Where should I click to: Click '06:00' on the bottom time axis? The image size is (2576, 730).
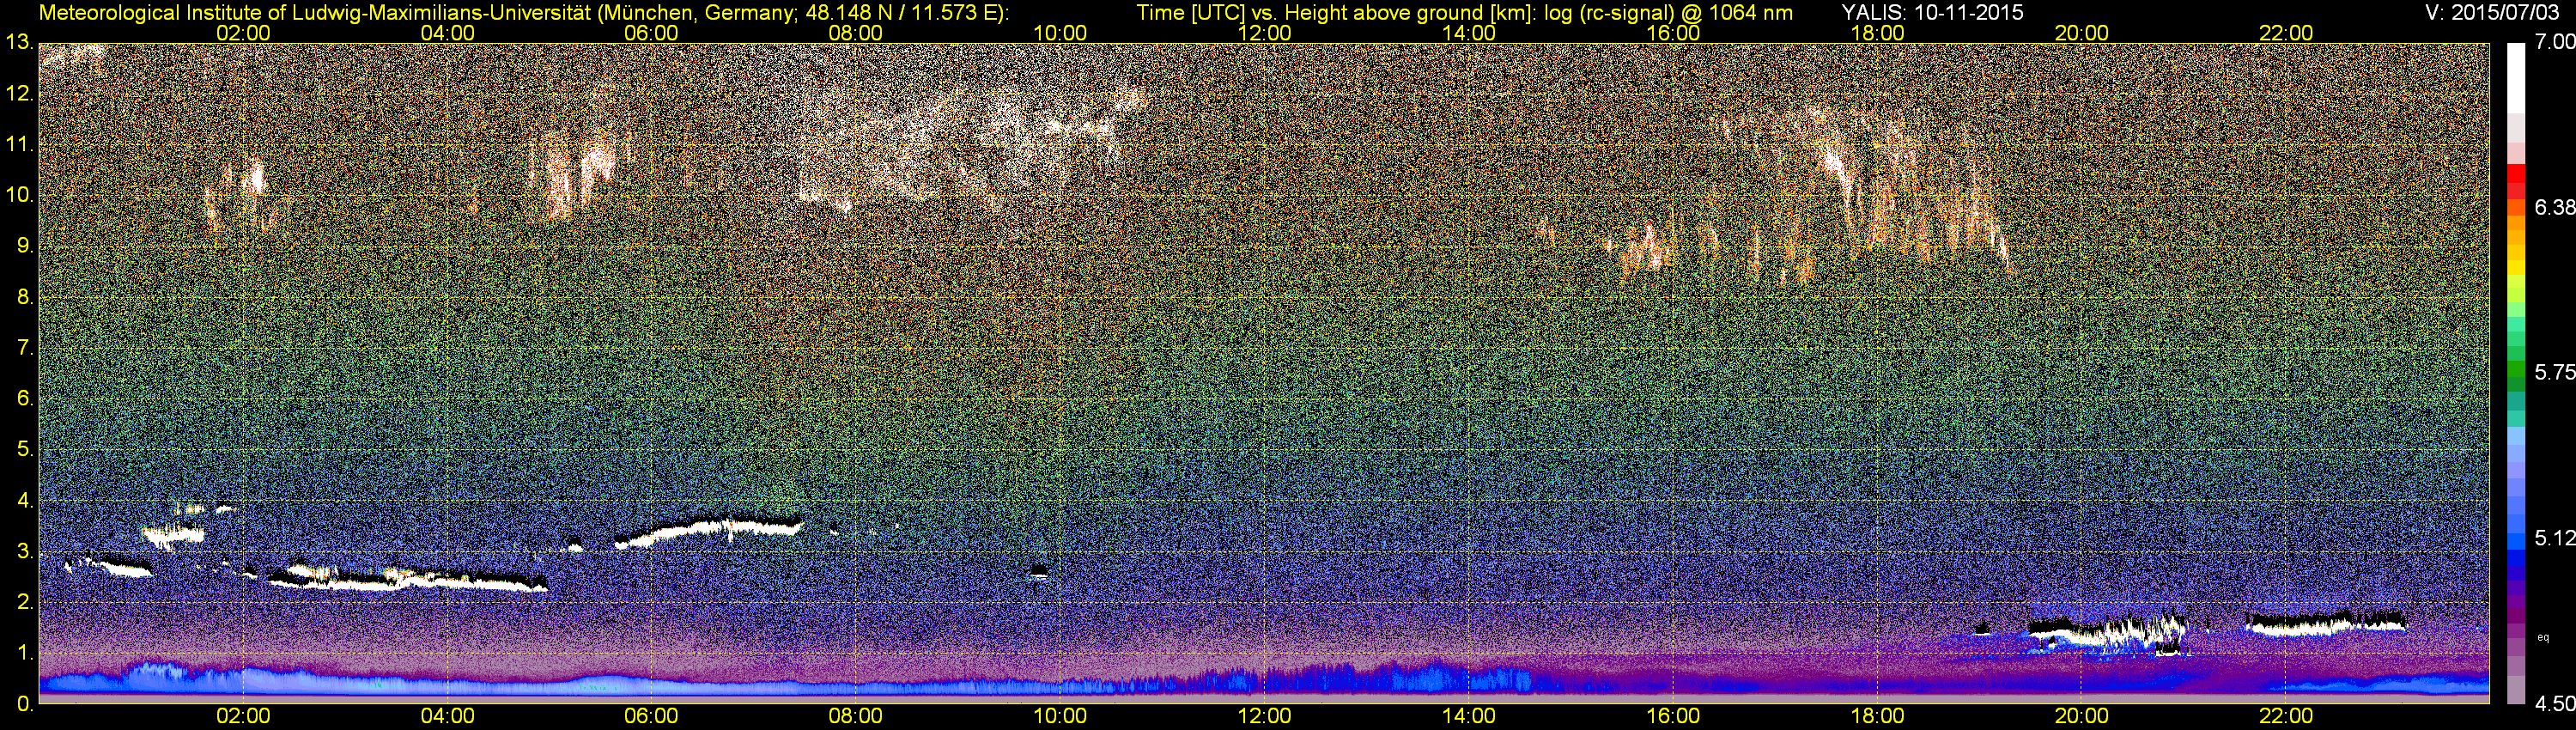pyautogui.click(x=651, y=717)
